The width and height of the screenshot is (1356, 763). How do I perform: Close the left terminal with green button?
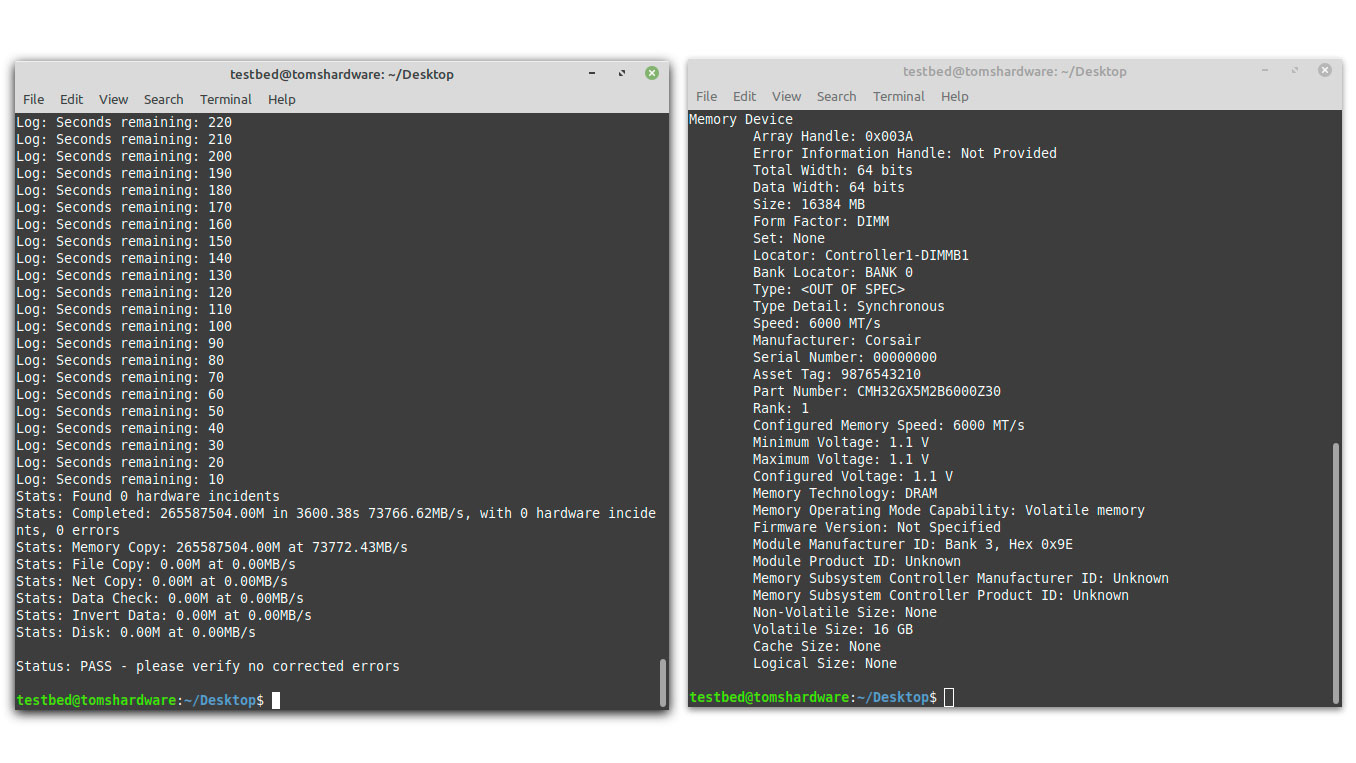tap(652, 73)
